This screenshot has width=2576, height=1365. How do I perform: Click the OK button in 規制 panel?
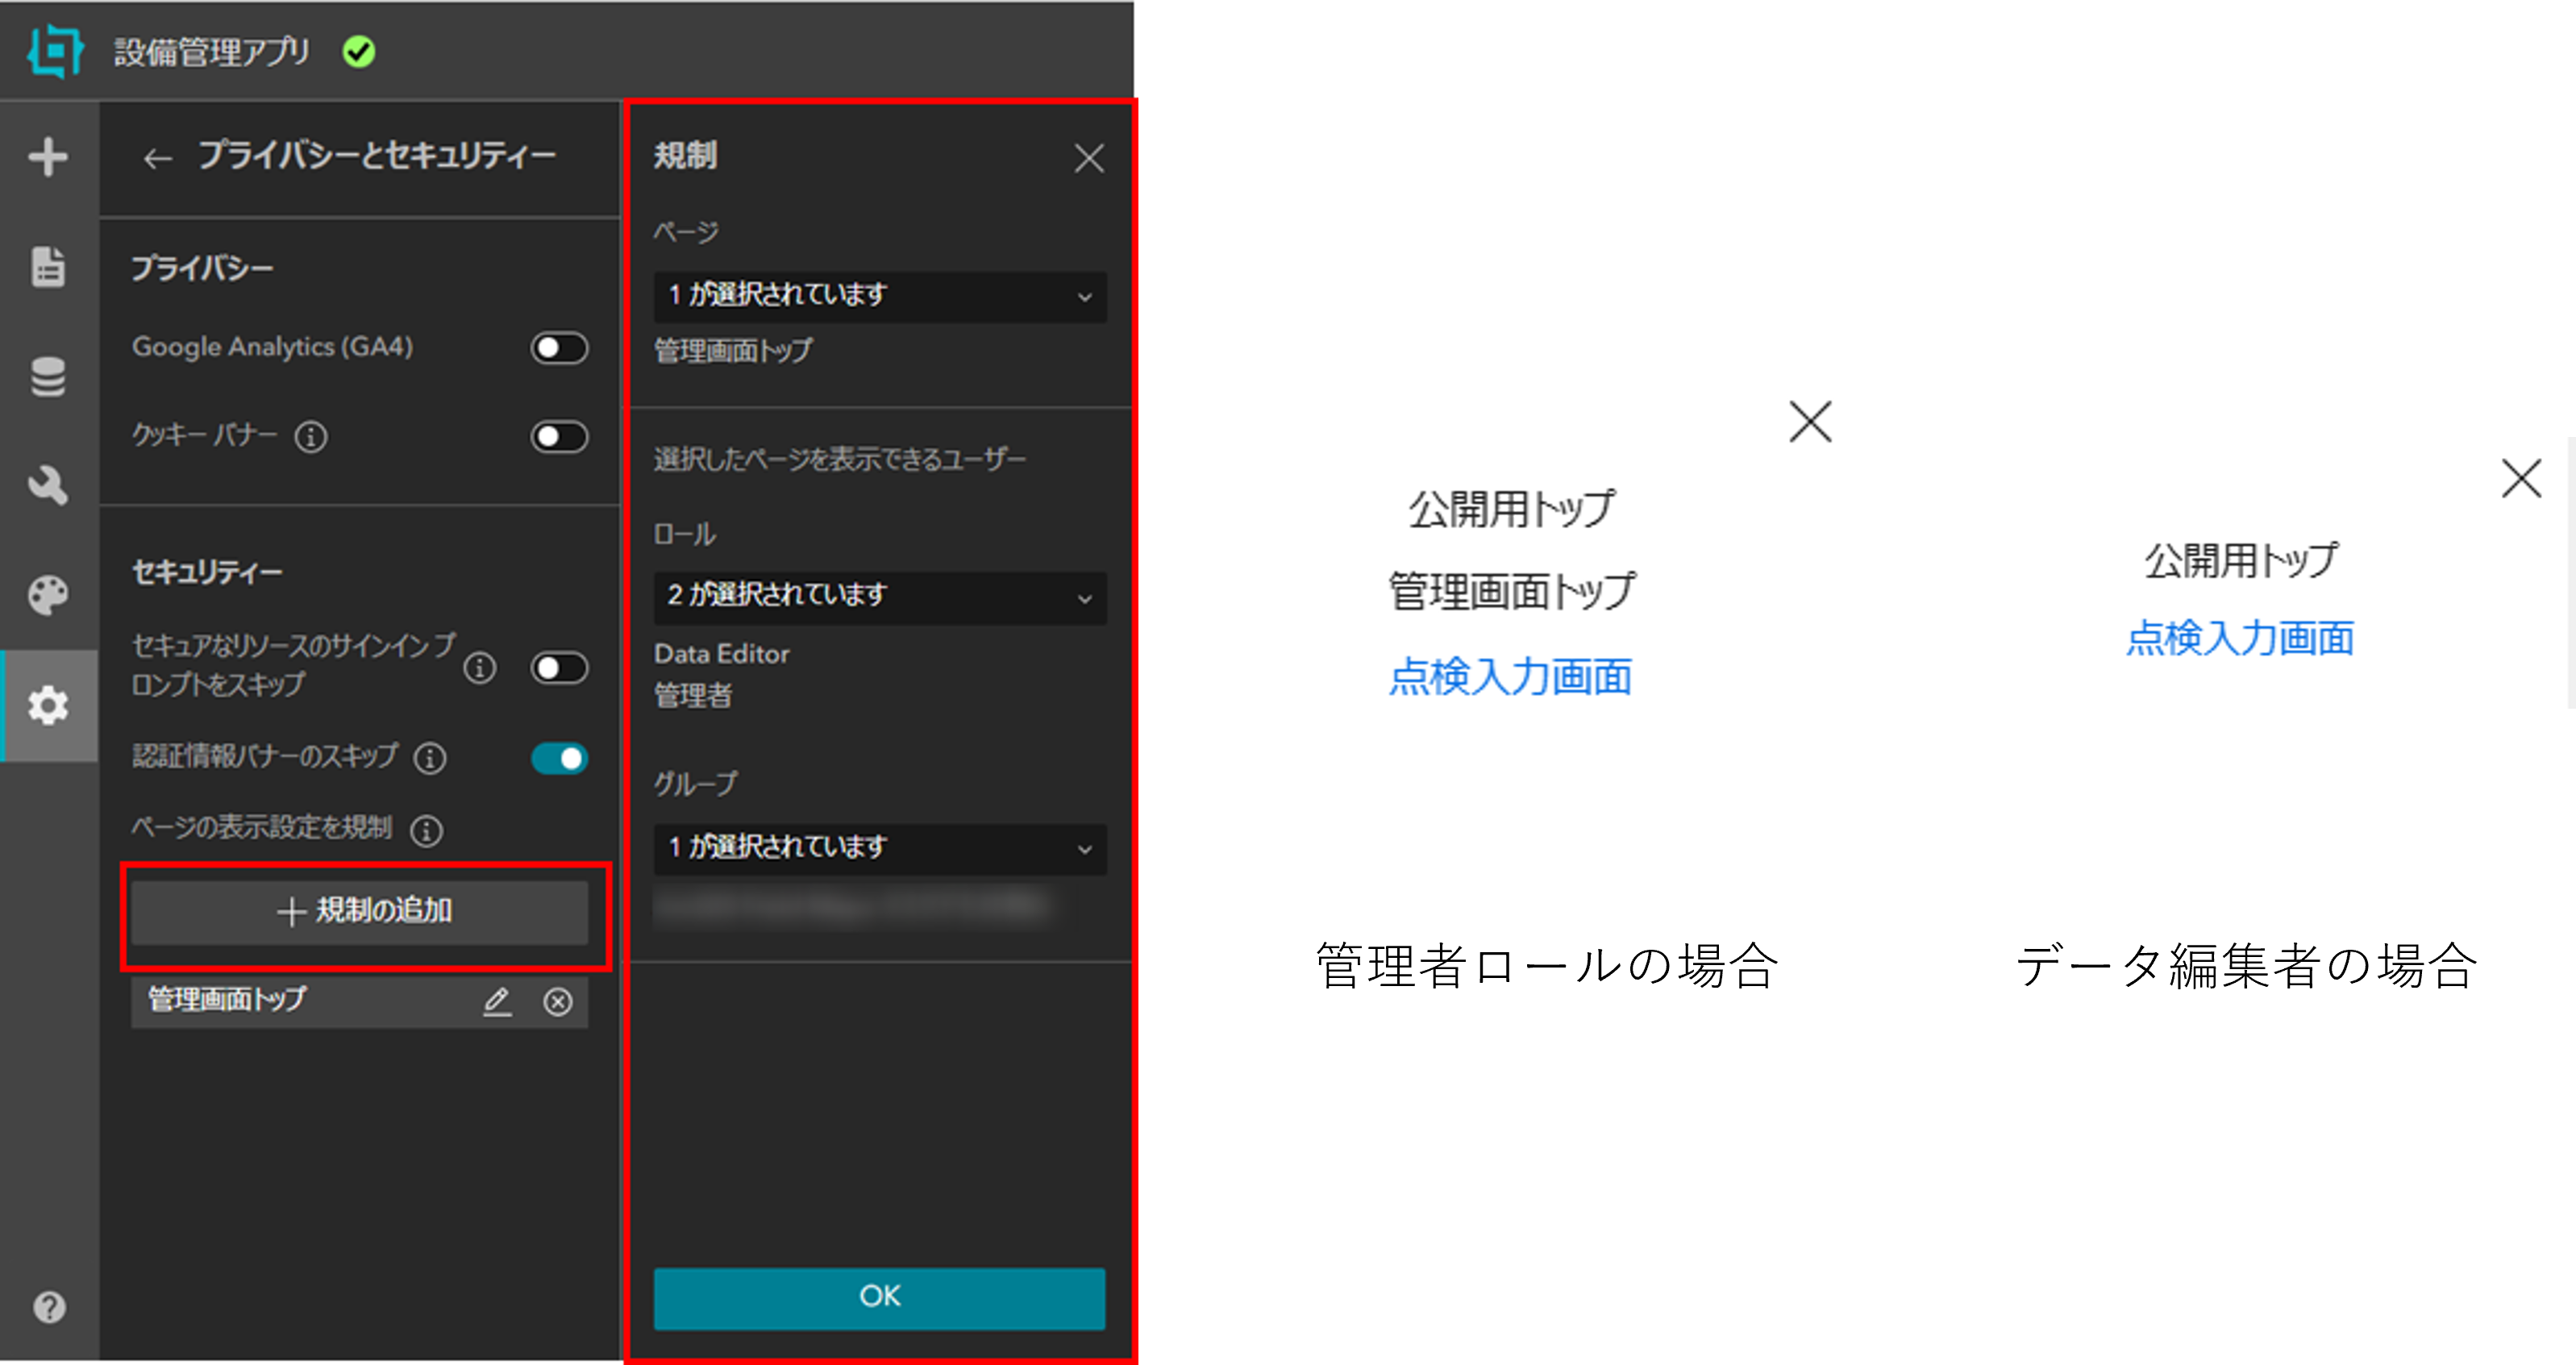click(x=879, y=1298)
